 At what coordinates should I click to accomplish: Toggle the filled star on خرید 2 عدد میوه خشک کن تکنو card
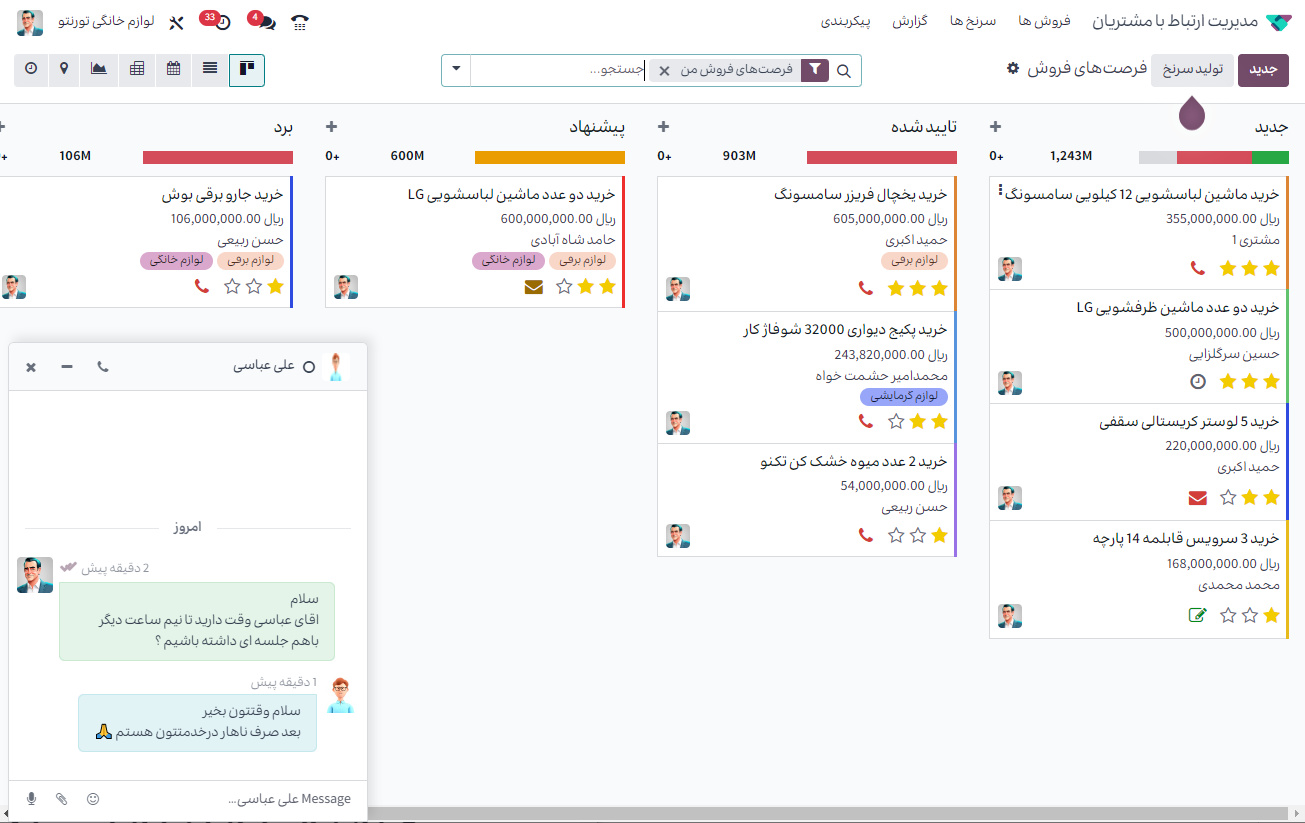coord(939,535)
